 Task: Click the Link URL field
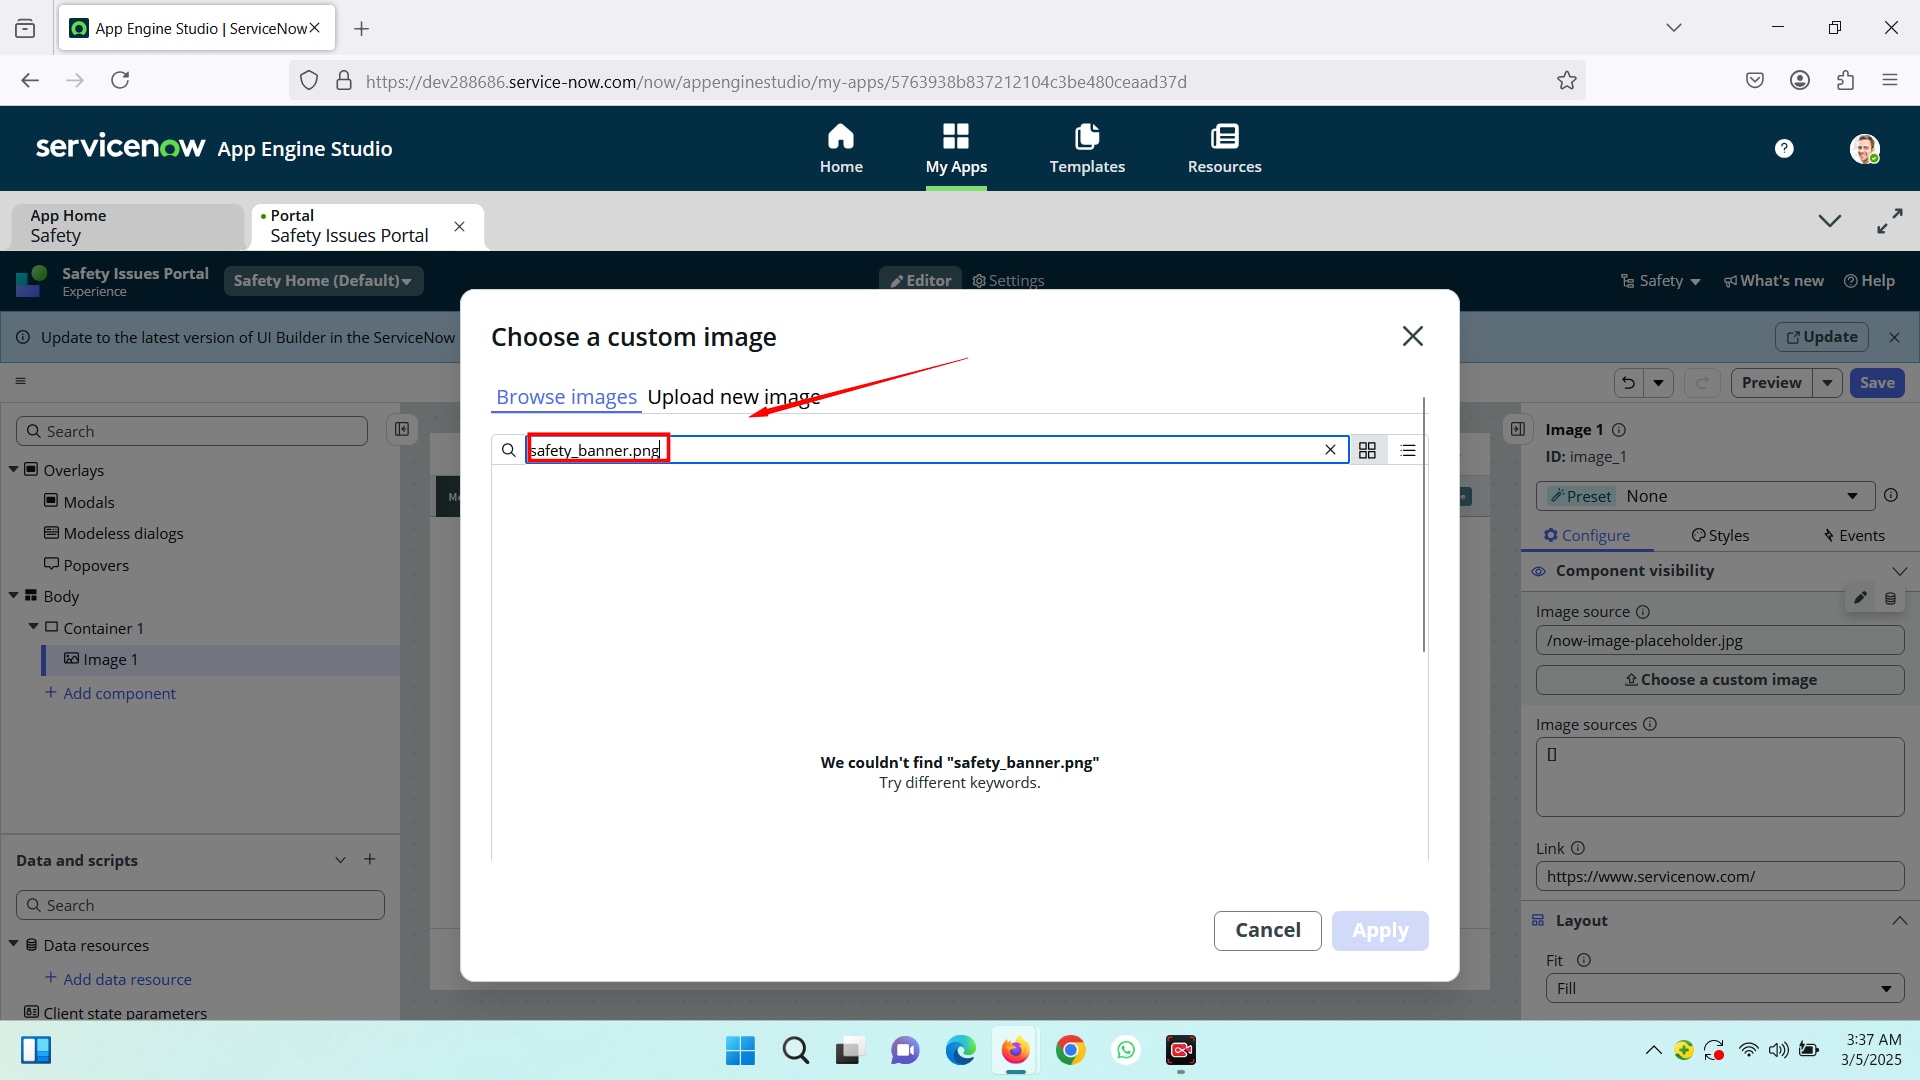pyautogui.click(x=1719, y=876)
